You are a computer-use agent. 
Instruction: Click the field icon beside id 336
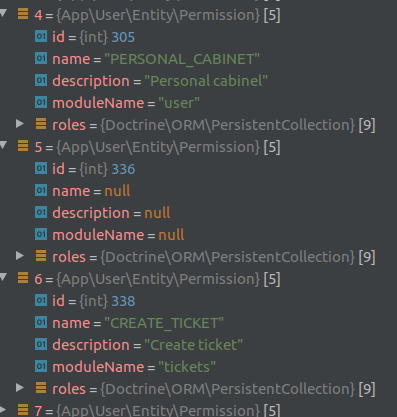[x=41, y=168]
